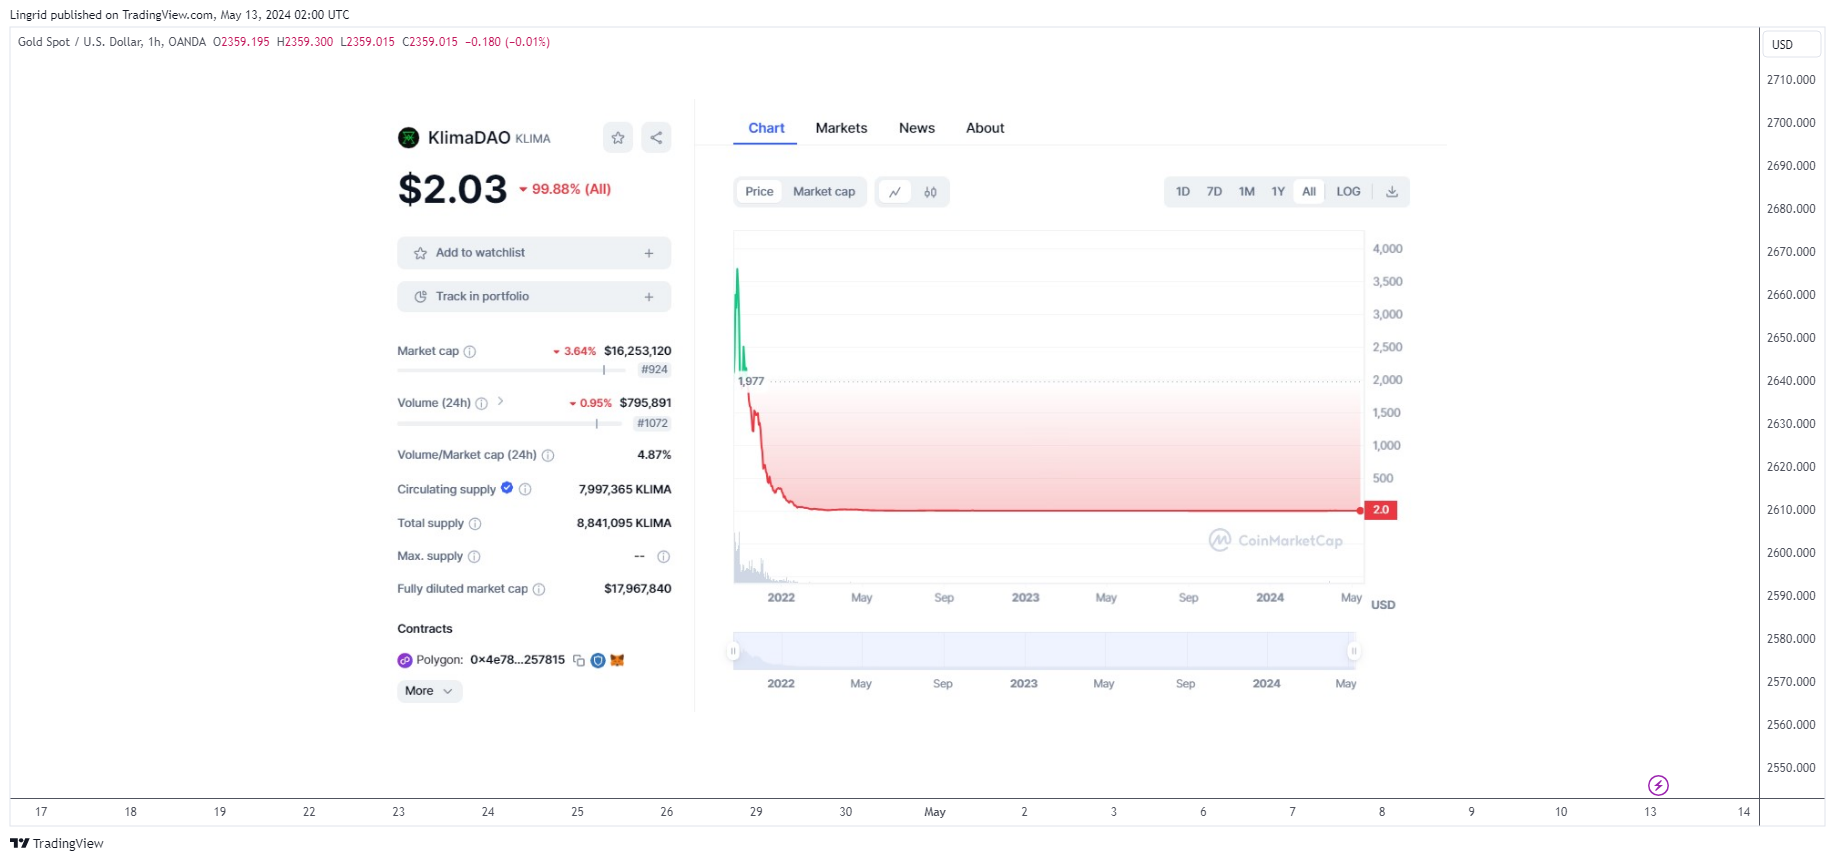Click the Fully diluted market cap info icon

(539, 590)
